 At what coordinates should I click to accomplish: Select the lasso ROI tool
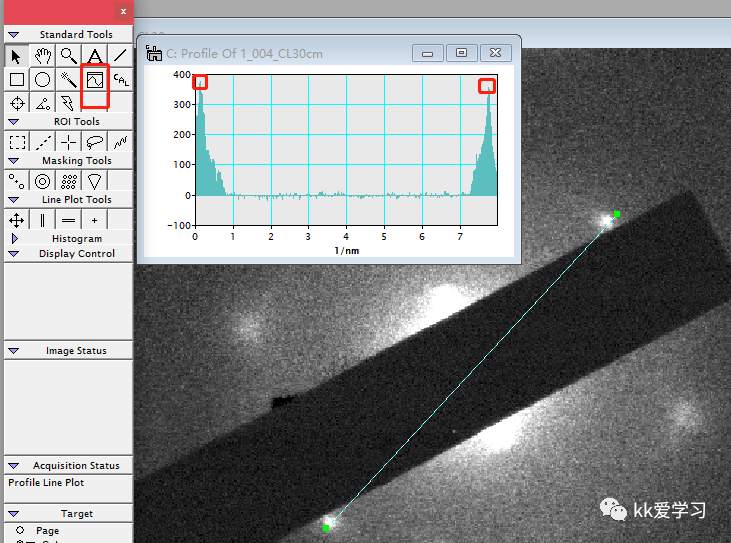(x=94, y=142)
